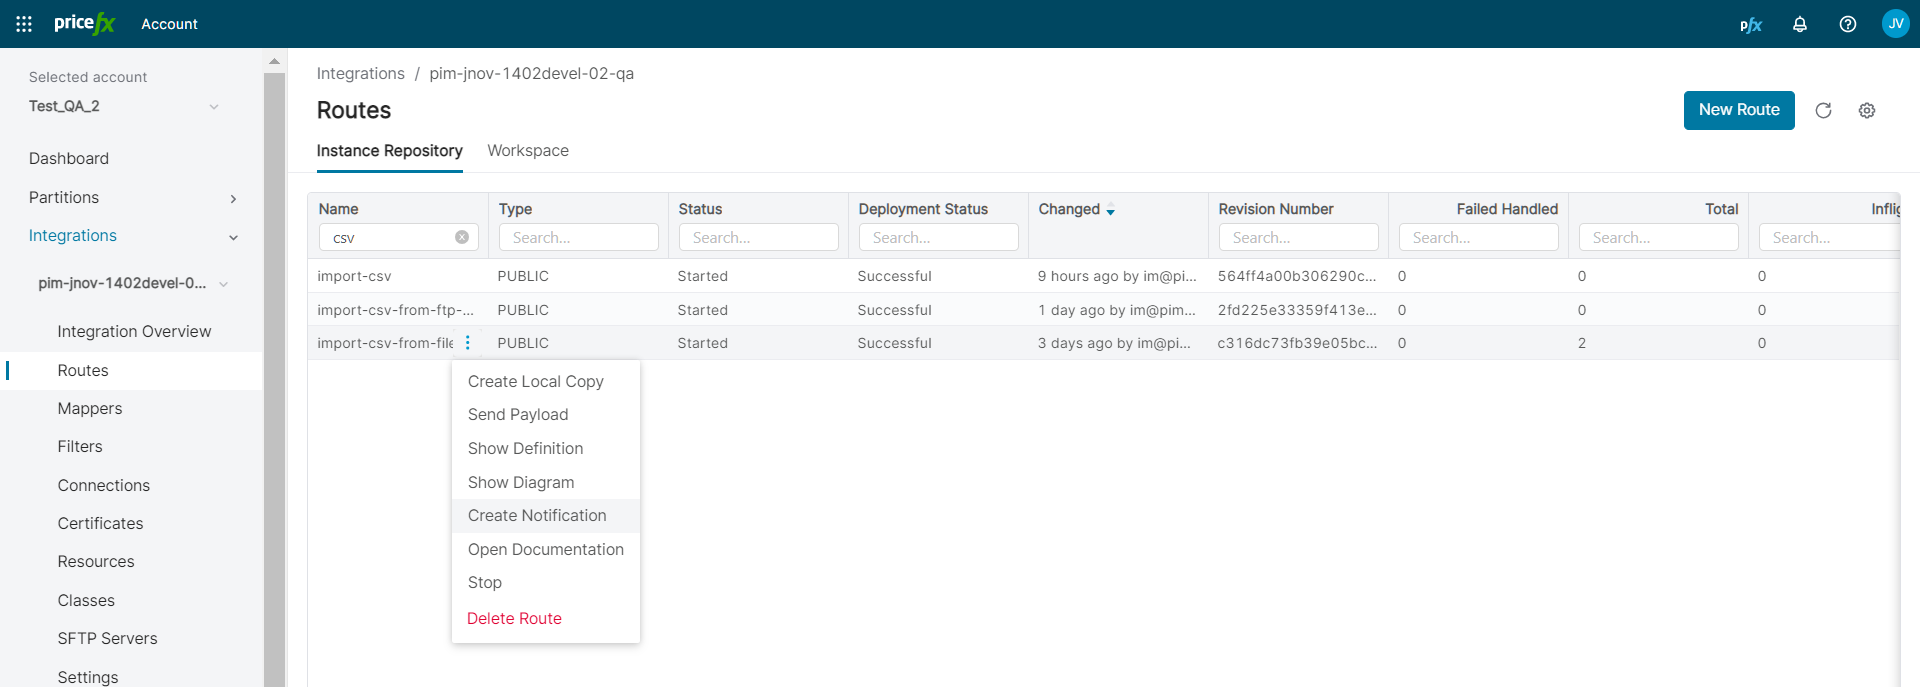Choose Delete Route in the menu

click(514, 619)
